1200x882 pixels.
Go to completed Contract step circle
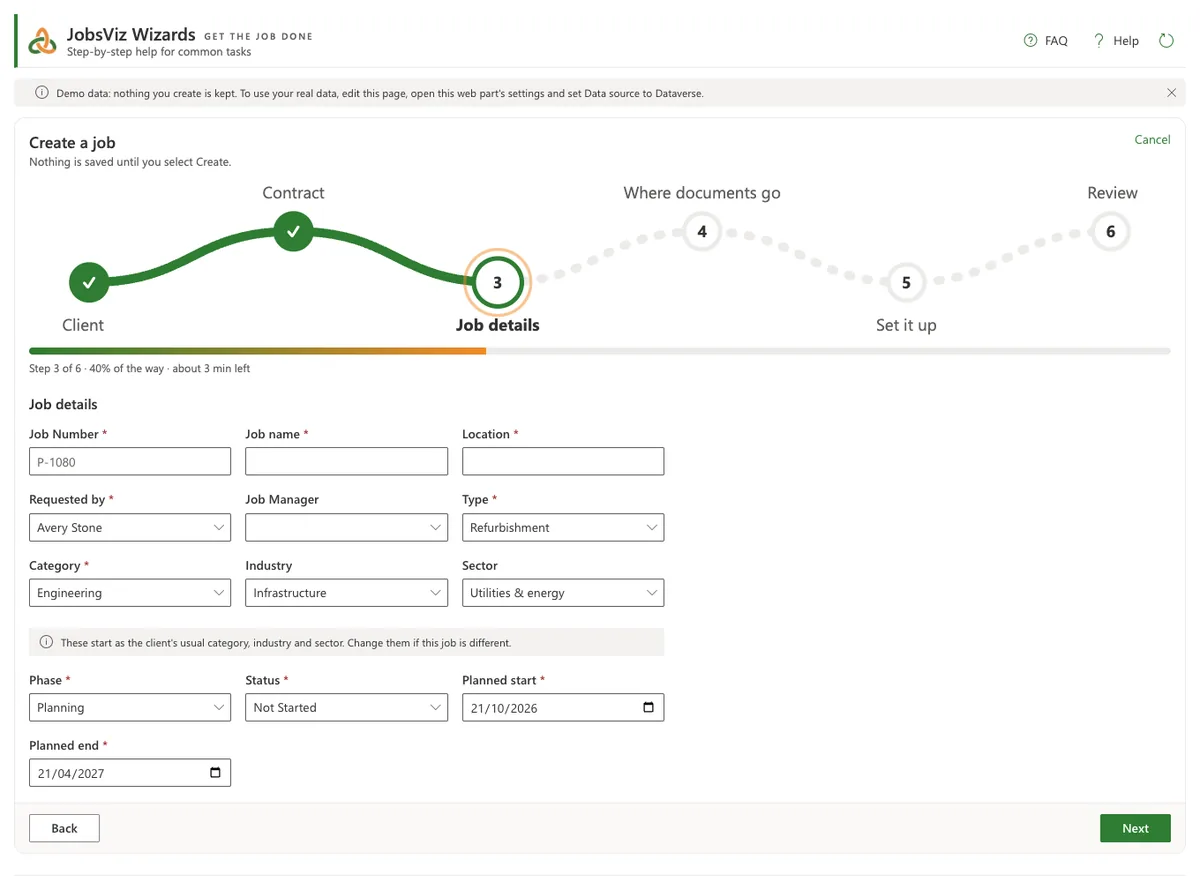click(x=293, y=232)
